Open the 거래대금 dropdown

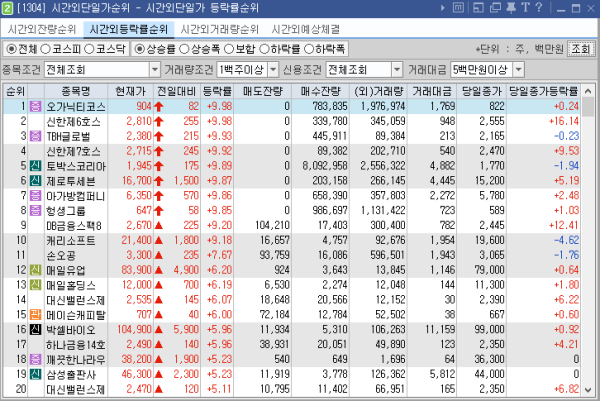click(x=518, y=70)
